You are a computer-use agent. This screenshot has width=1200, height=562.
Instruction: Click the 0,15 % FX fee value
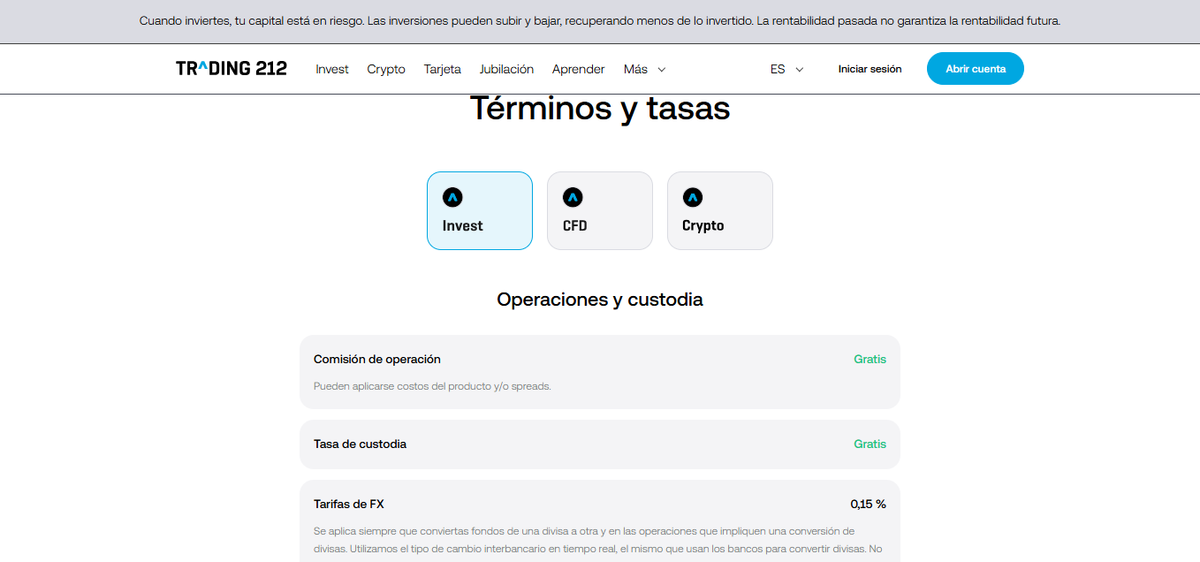coord(868,504)
